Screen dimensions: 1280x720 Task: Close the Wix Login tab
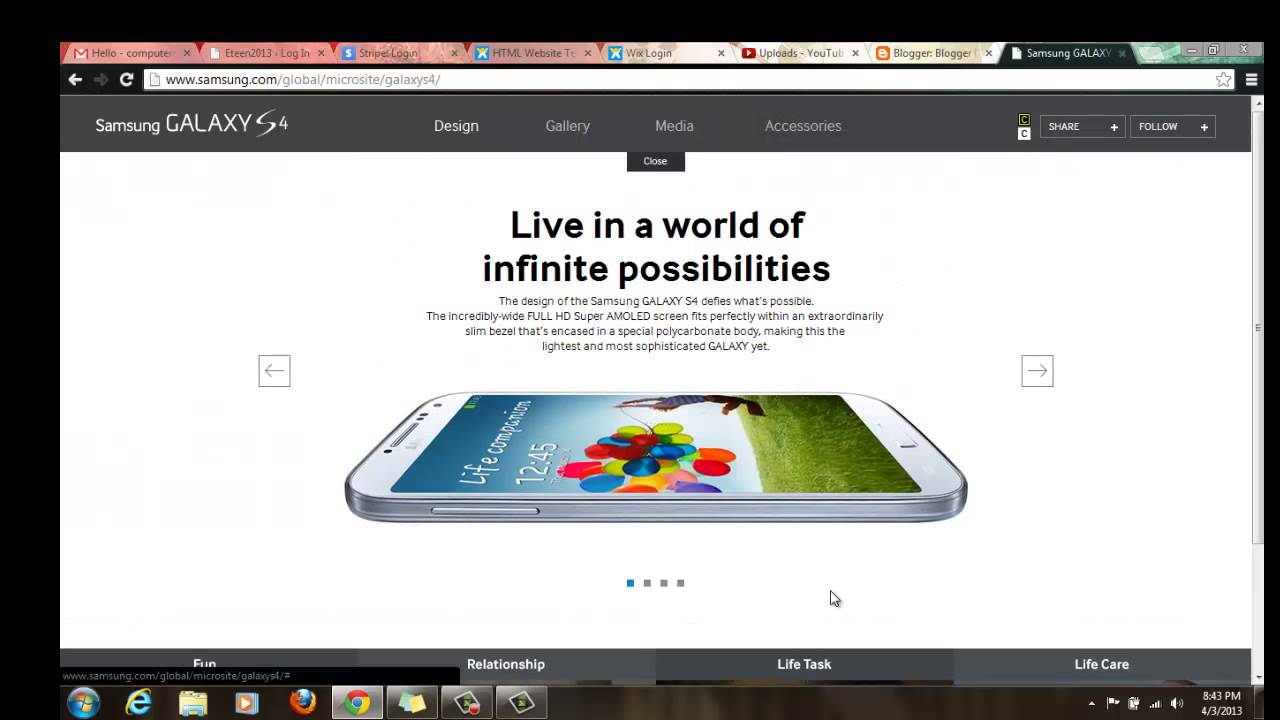pos(721,53)
